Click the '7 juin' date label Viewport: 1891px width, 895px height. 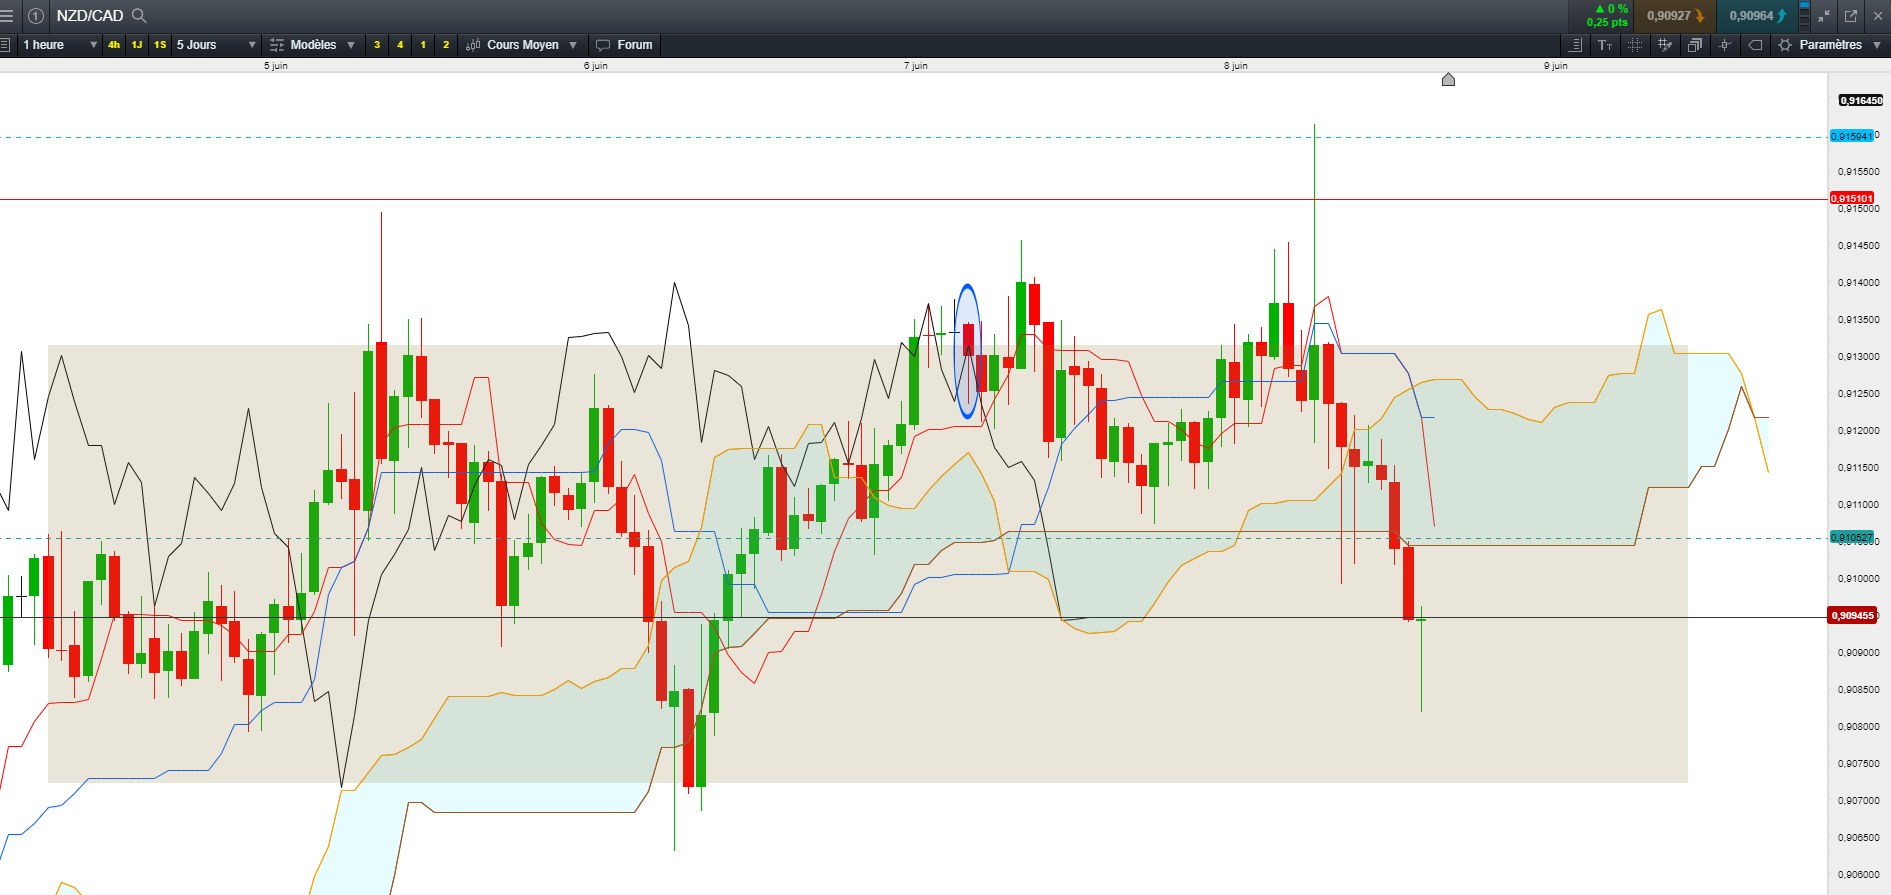point(916,66)
